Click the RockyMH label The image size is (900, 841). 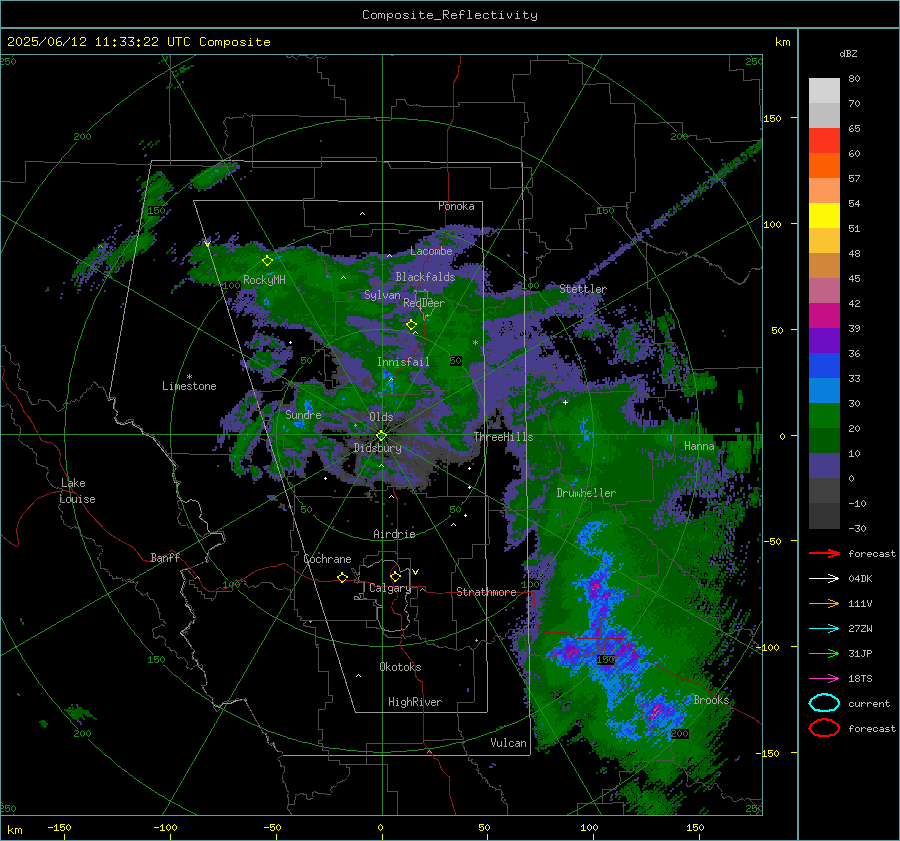(x=264, y=280)
